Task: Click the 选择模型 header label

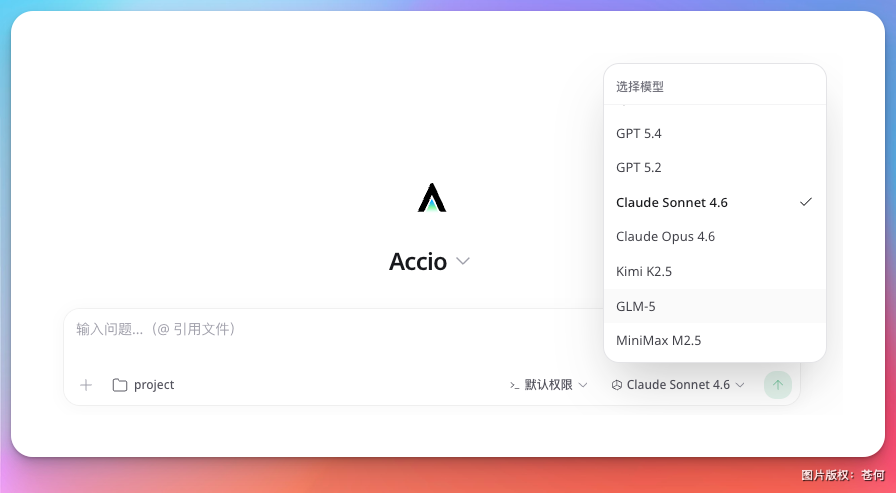Action: (640, 87)
